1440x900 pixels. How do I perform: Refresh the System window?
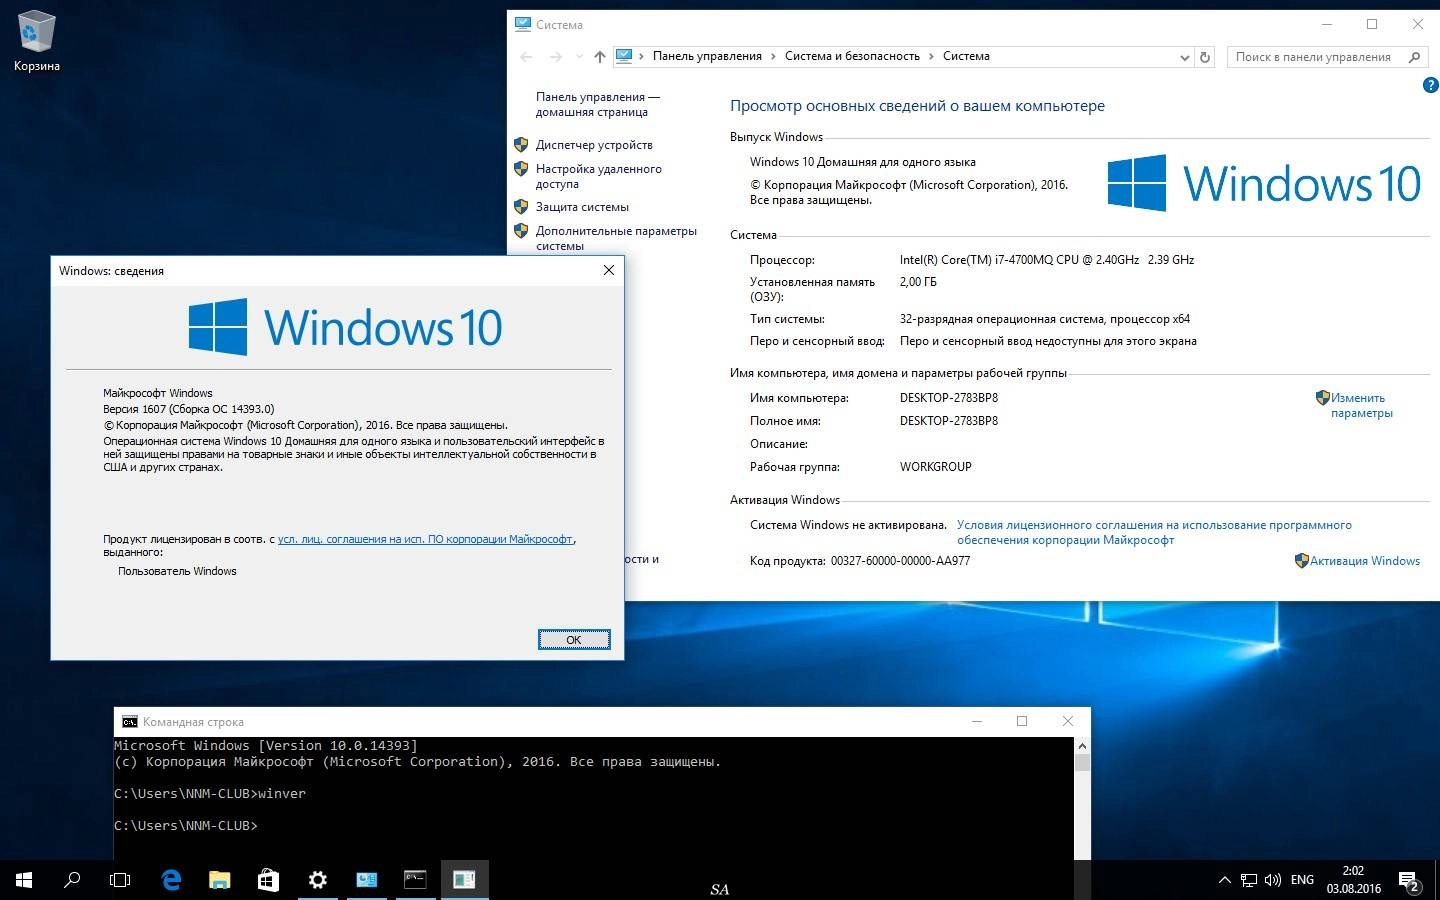[x=1205, y=57]
